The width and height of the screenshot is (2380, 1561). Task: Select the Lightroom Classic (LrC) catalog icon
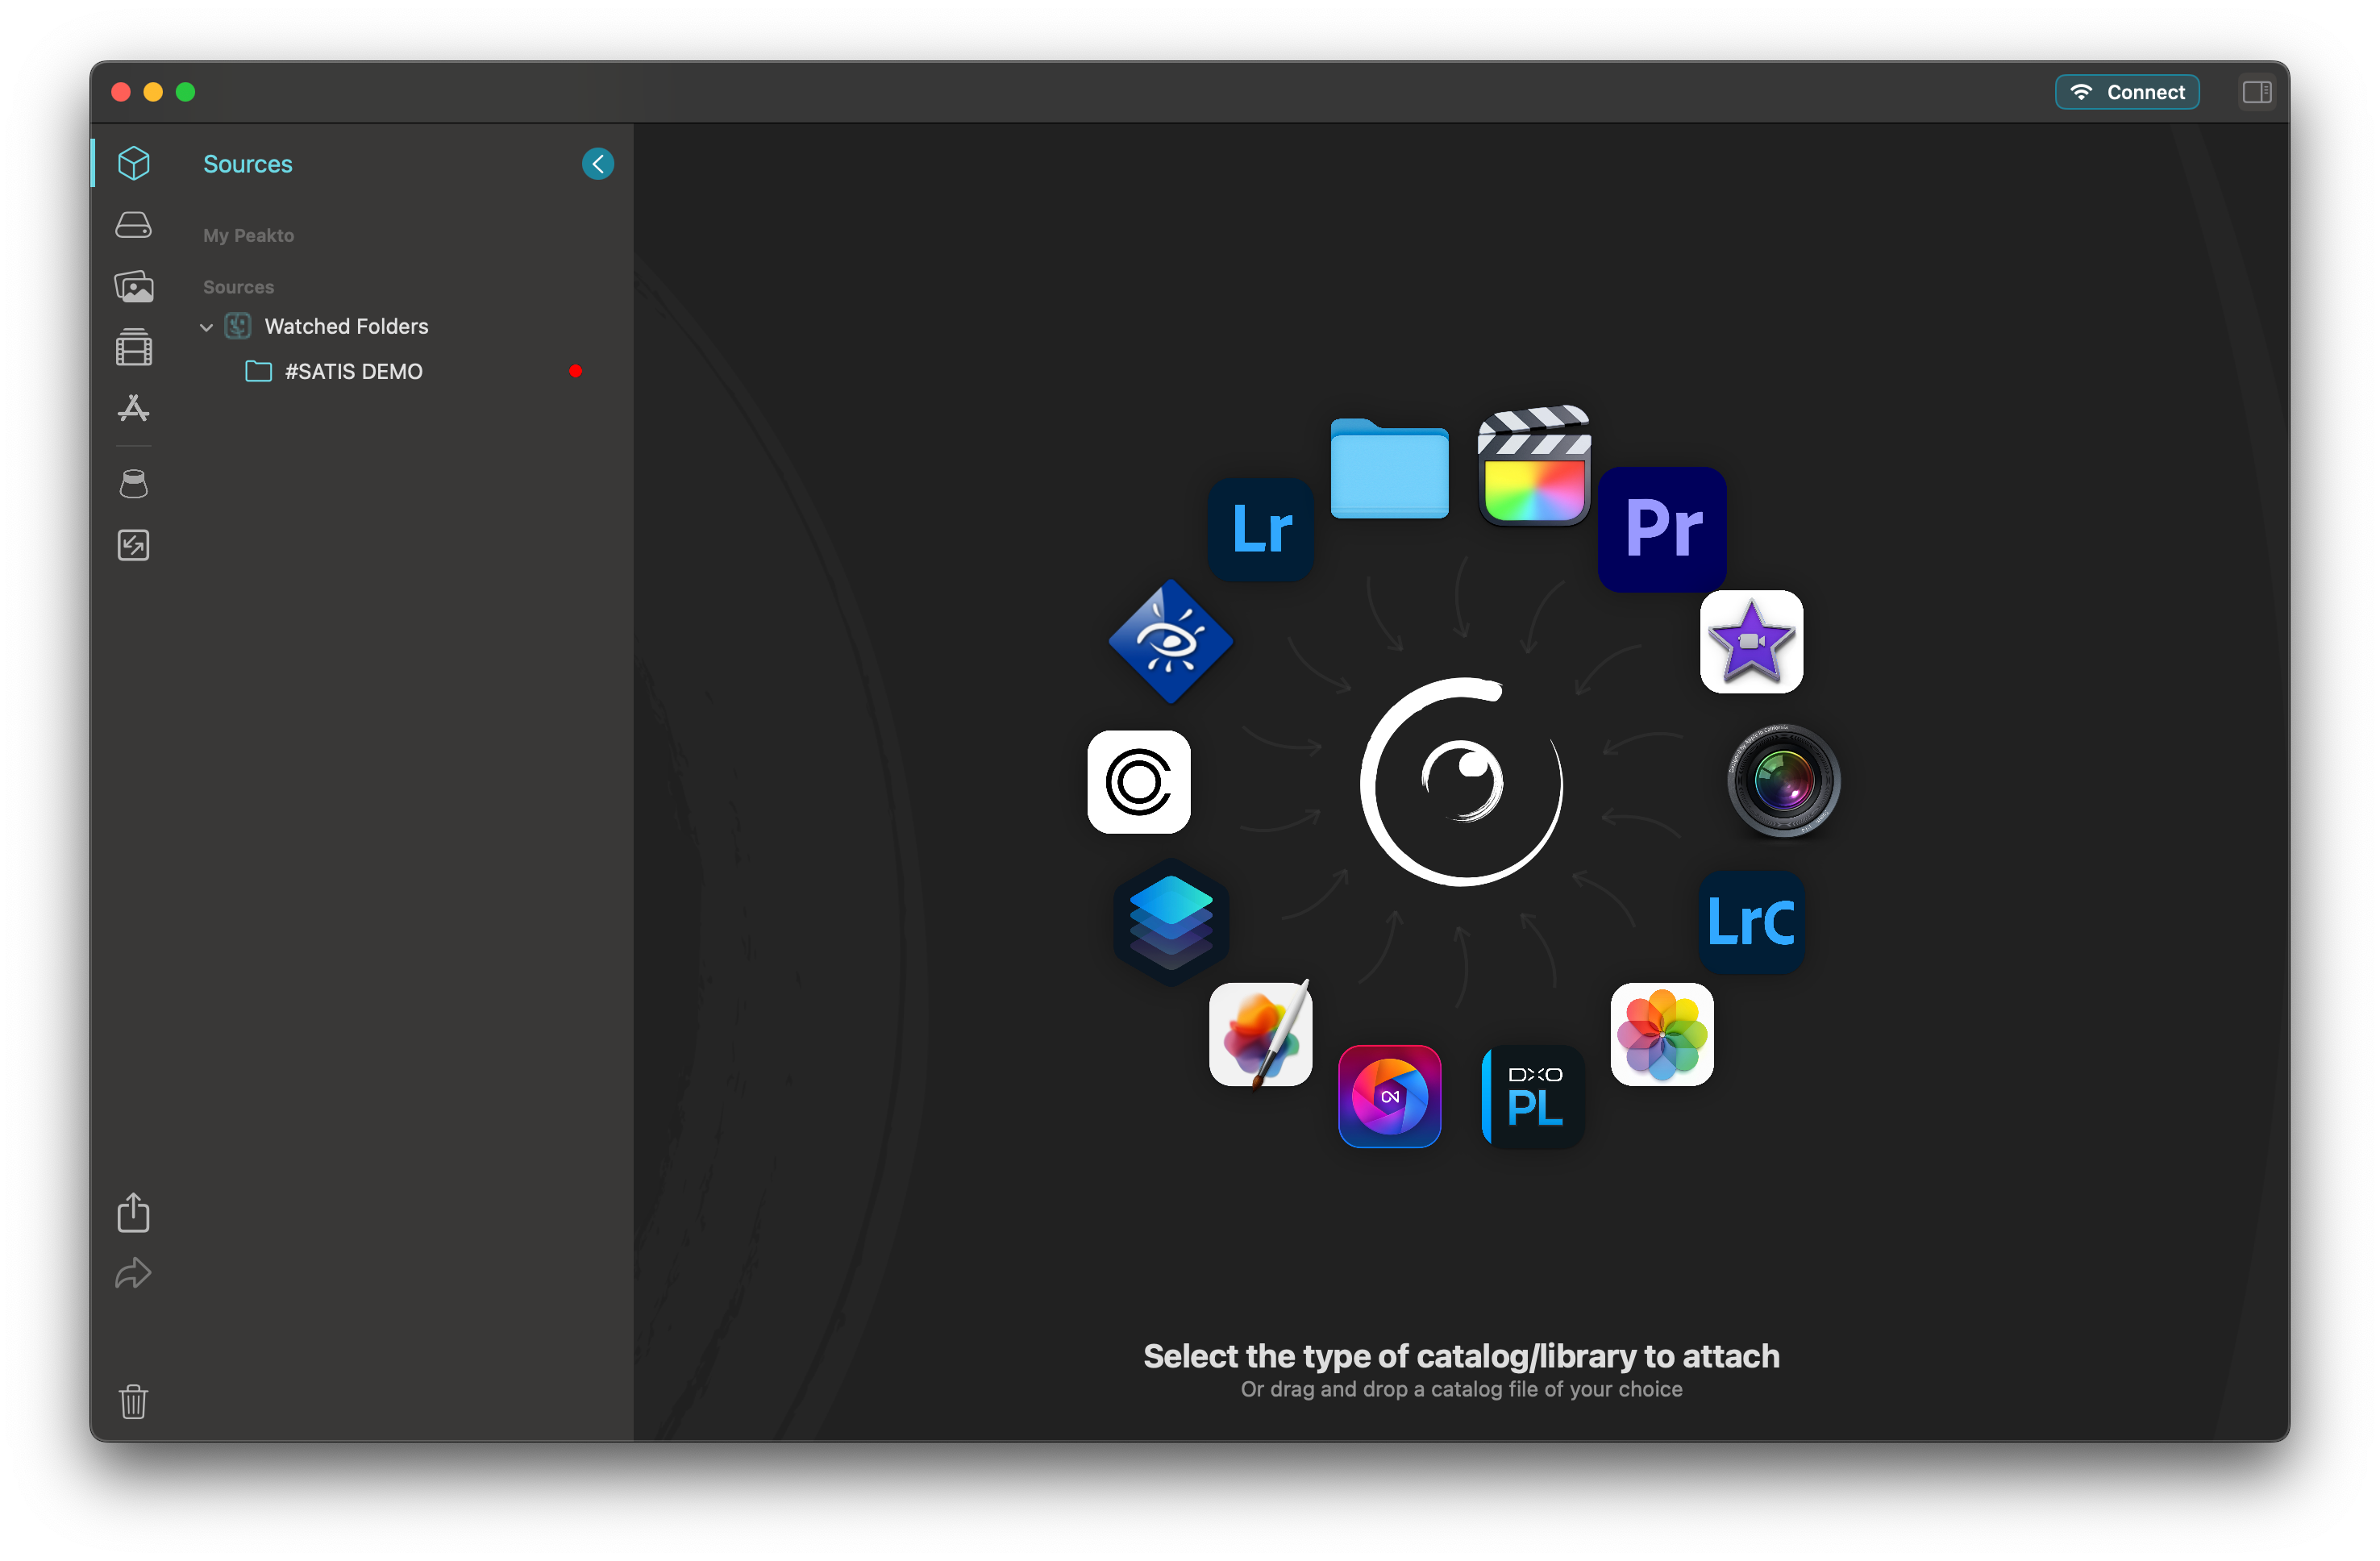(x=1751, y=921)
